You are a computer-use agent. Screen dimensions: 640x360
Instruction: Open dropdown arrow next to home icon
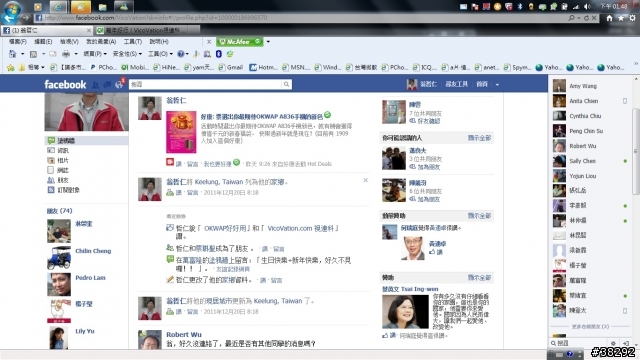[22, 54]
